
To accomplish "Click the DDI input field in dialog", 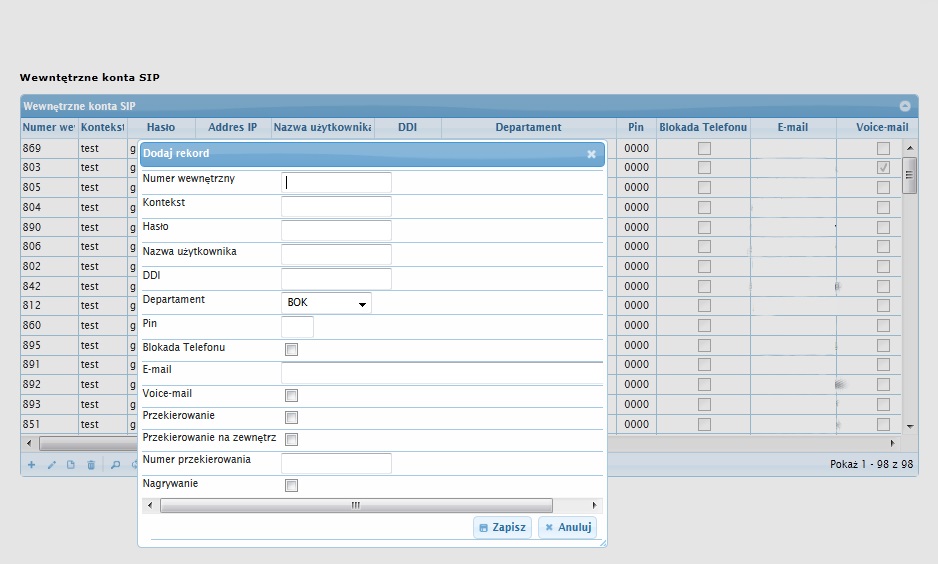I will pyautogui.click(x=336, y=279).
